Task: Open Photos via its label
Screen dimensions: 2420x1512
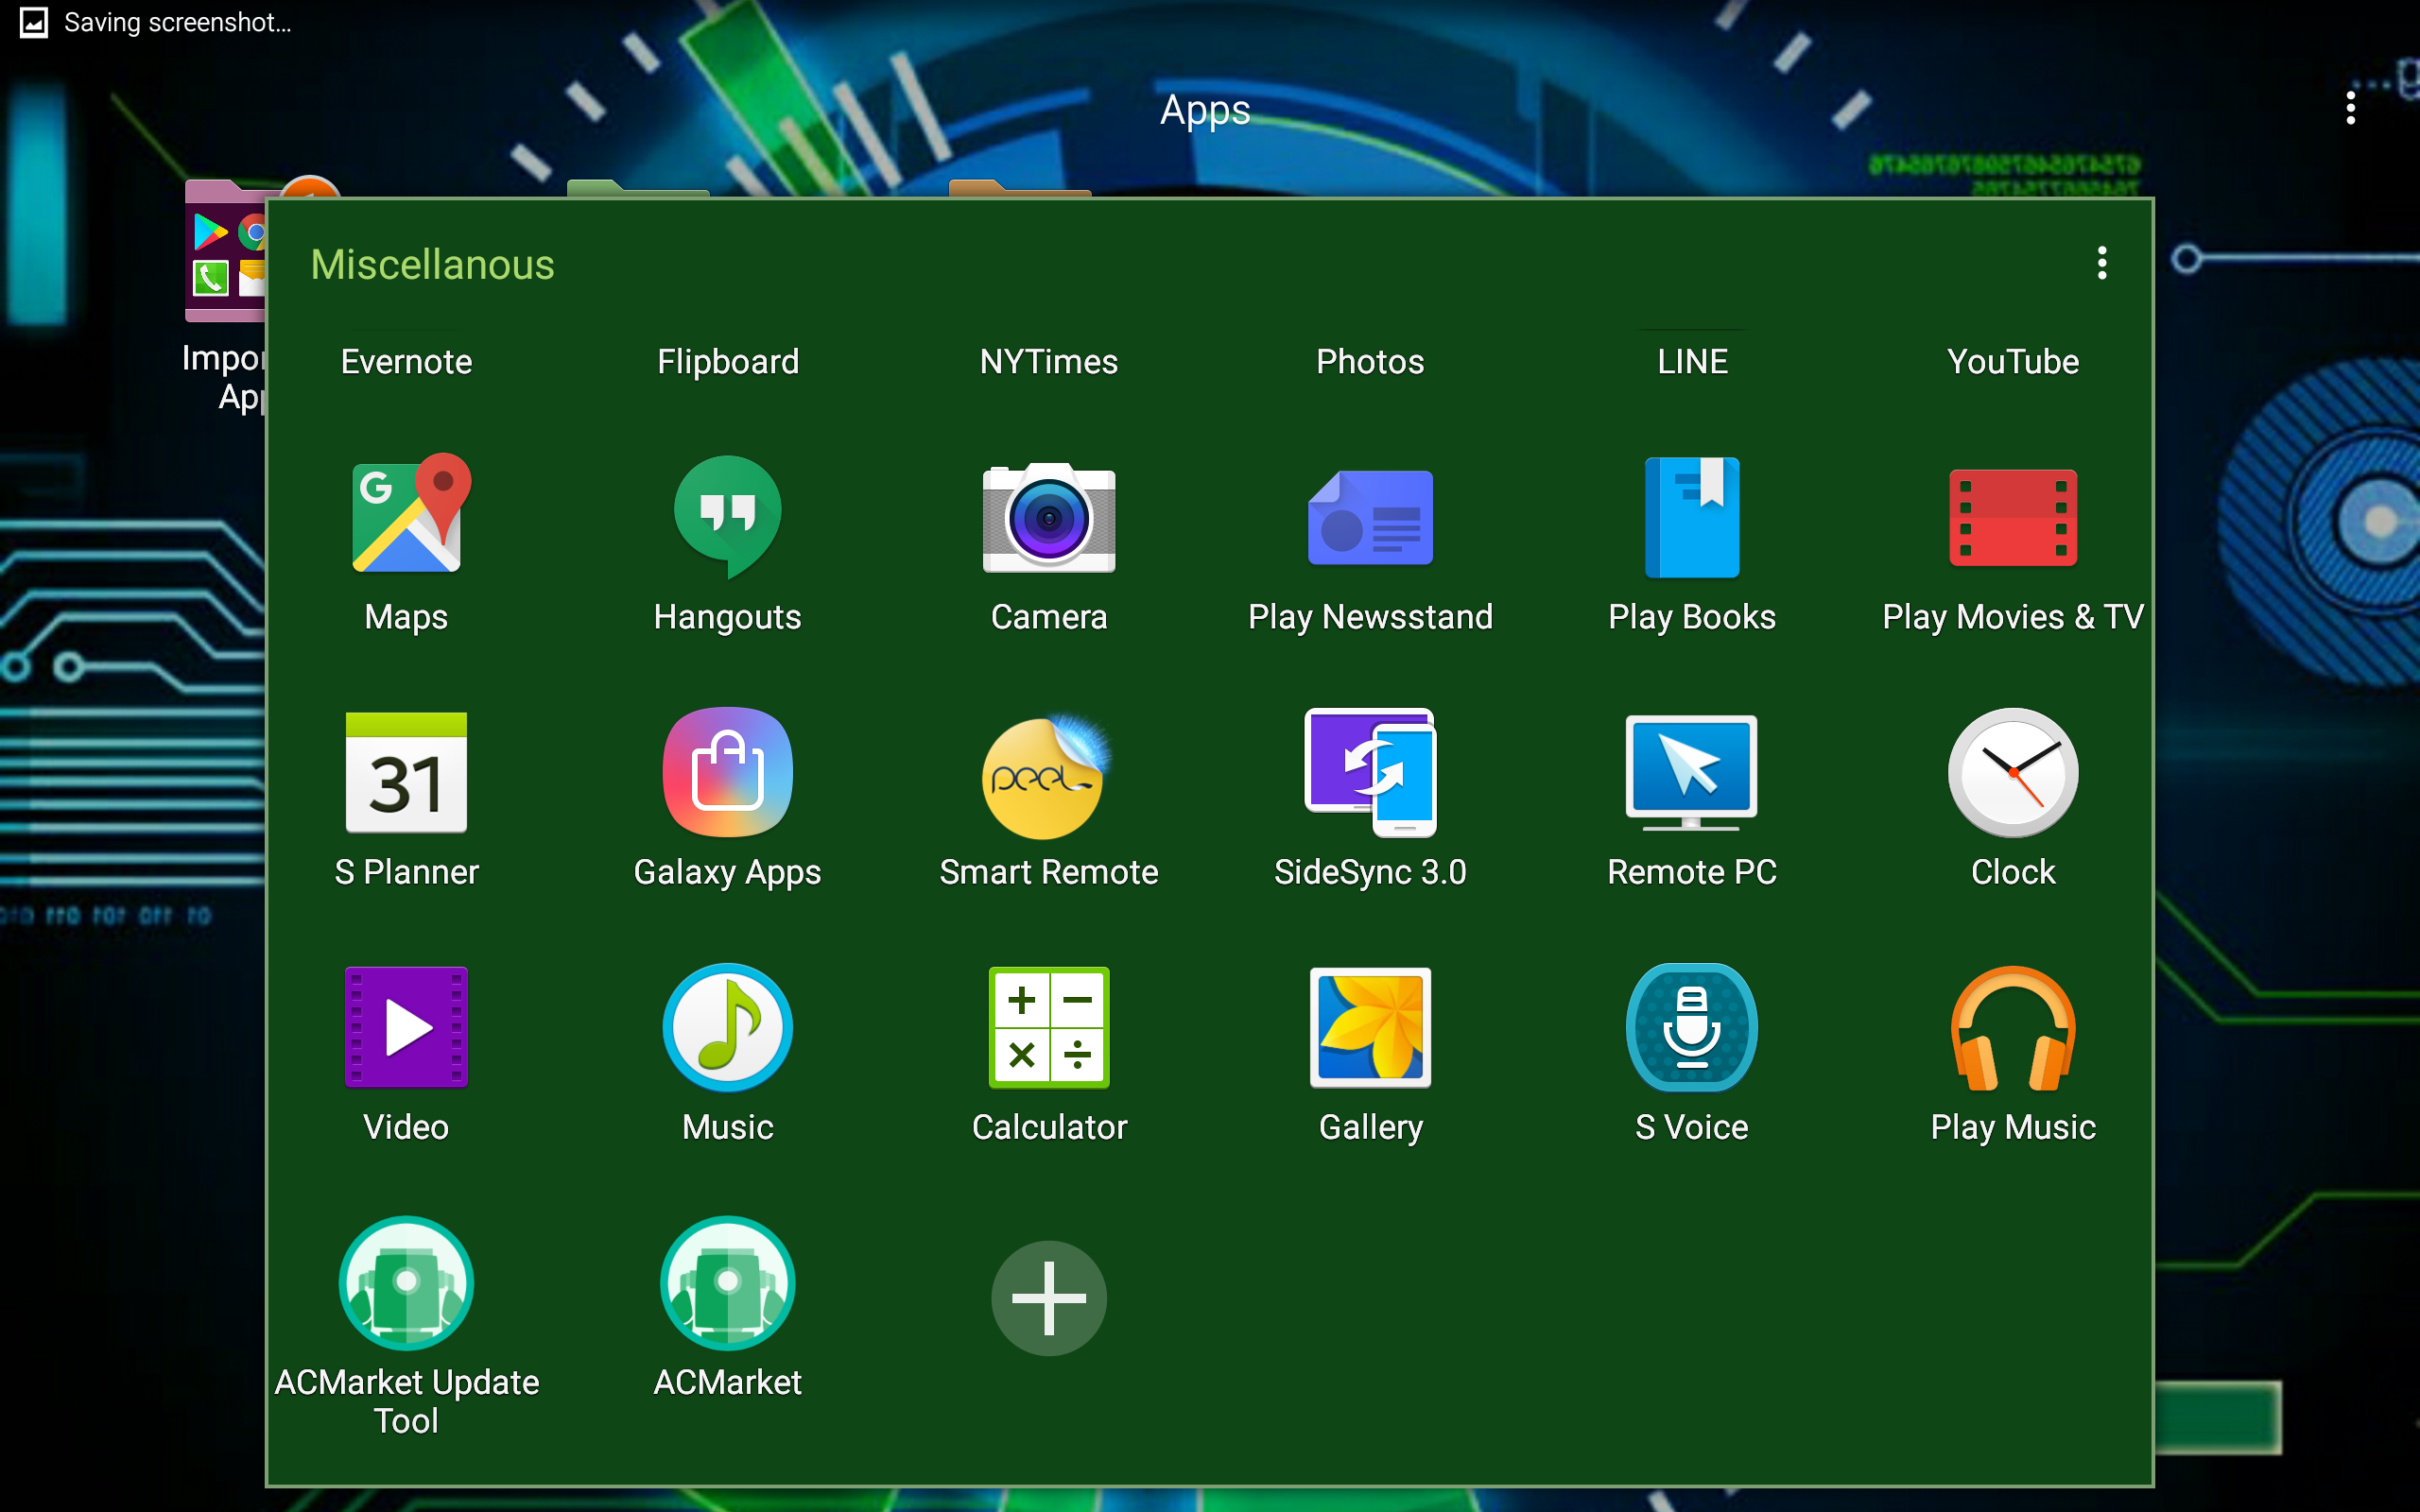Action: pos(1370,361)
